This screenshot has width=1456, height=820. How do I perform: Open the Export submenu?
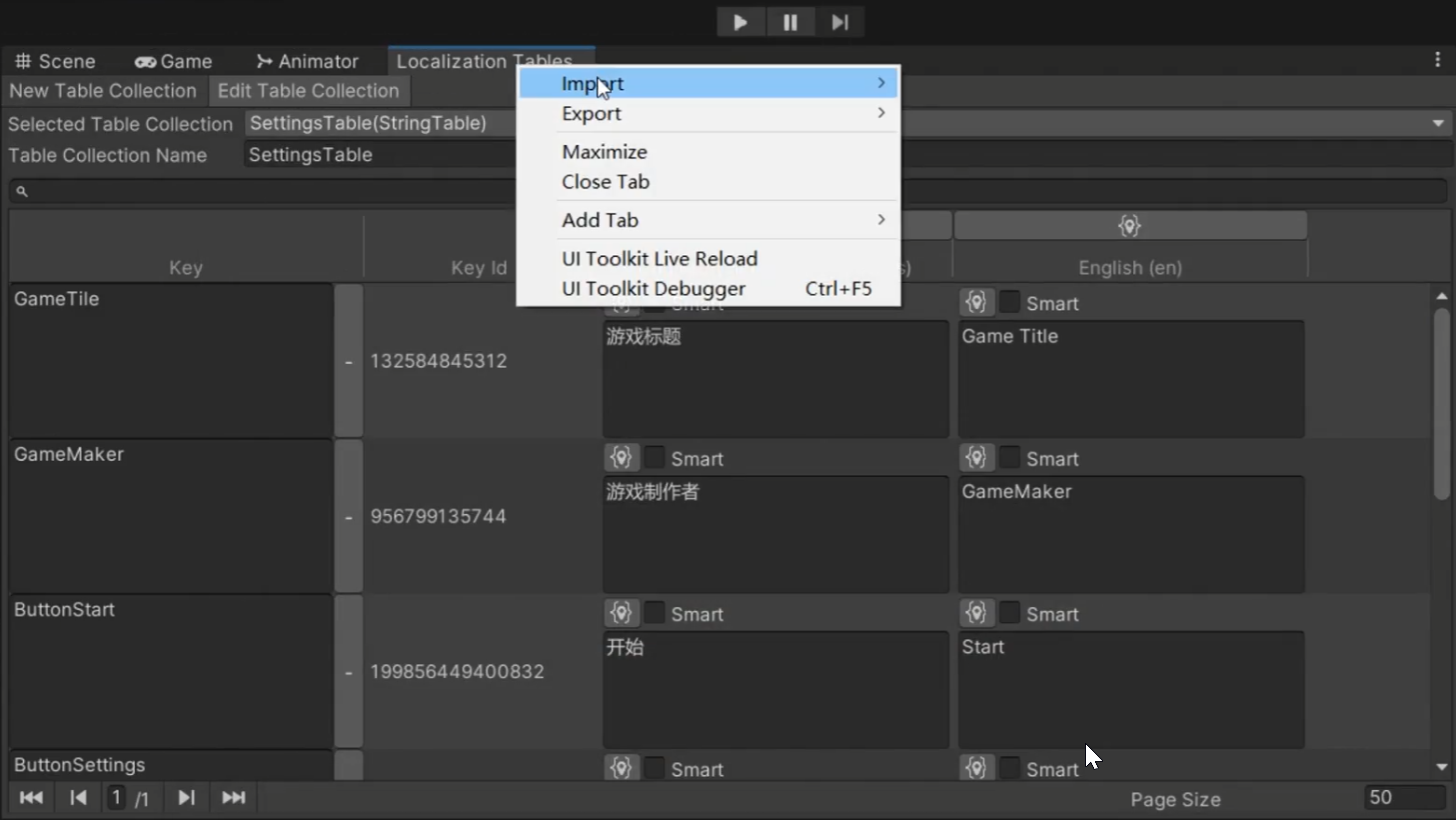(x=708, y=114)
